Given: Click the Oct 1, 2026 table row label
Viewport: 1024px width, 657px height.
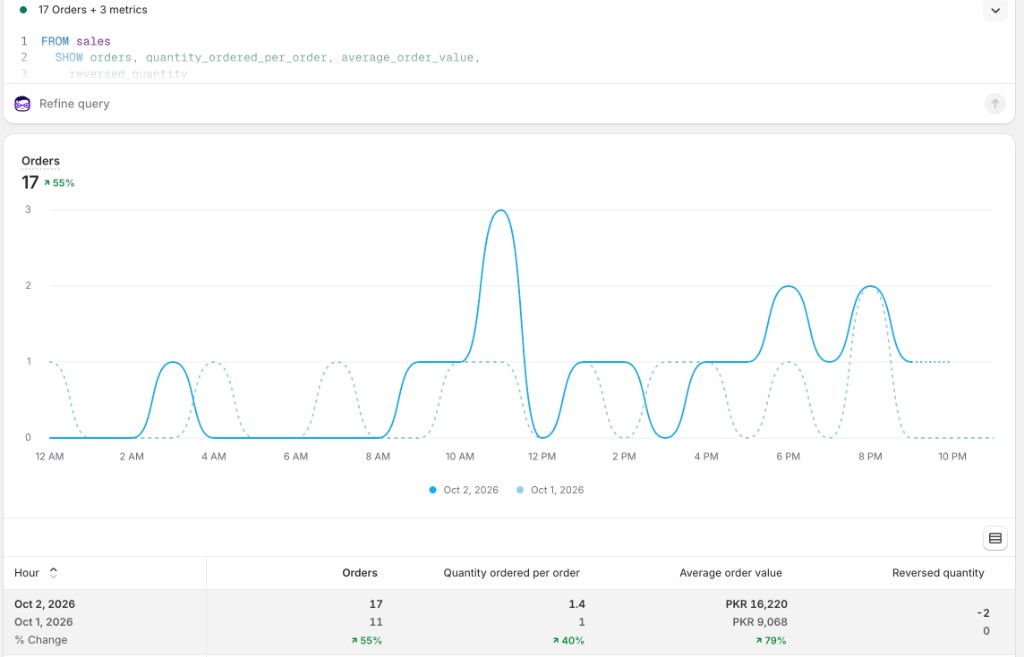Looking at the screenshot, I should [43, 622].
